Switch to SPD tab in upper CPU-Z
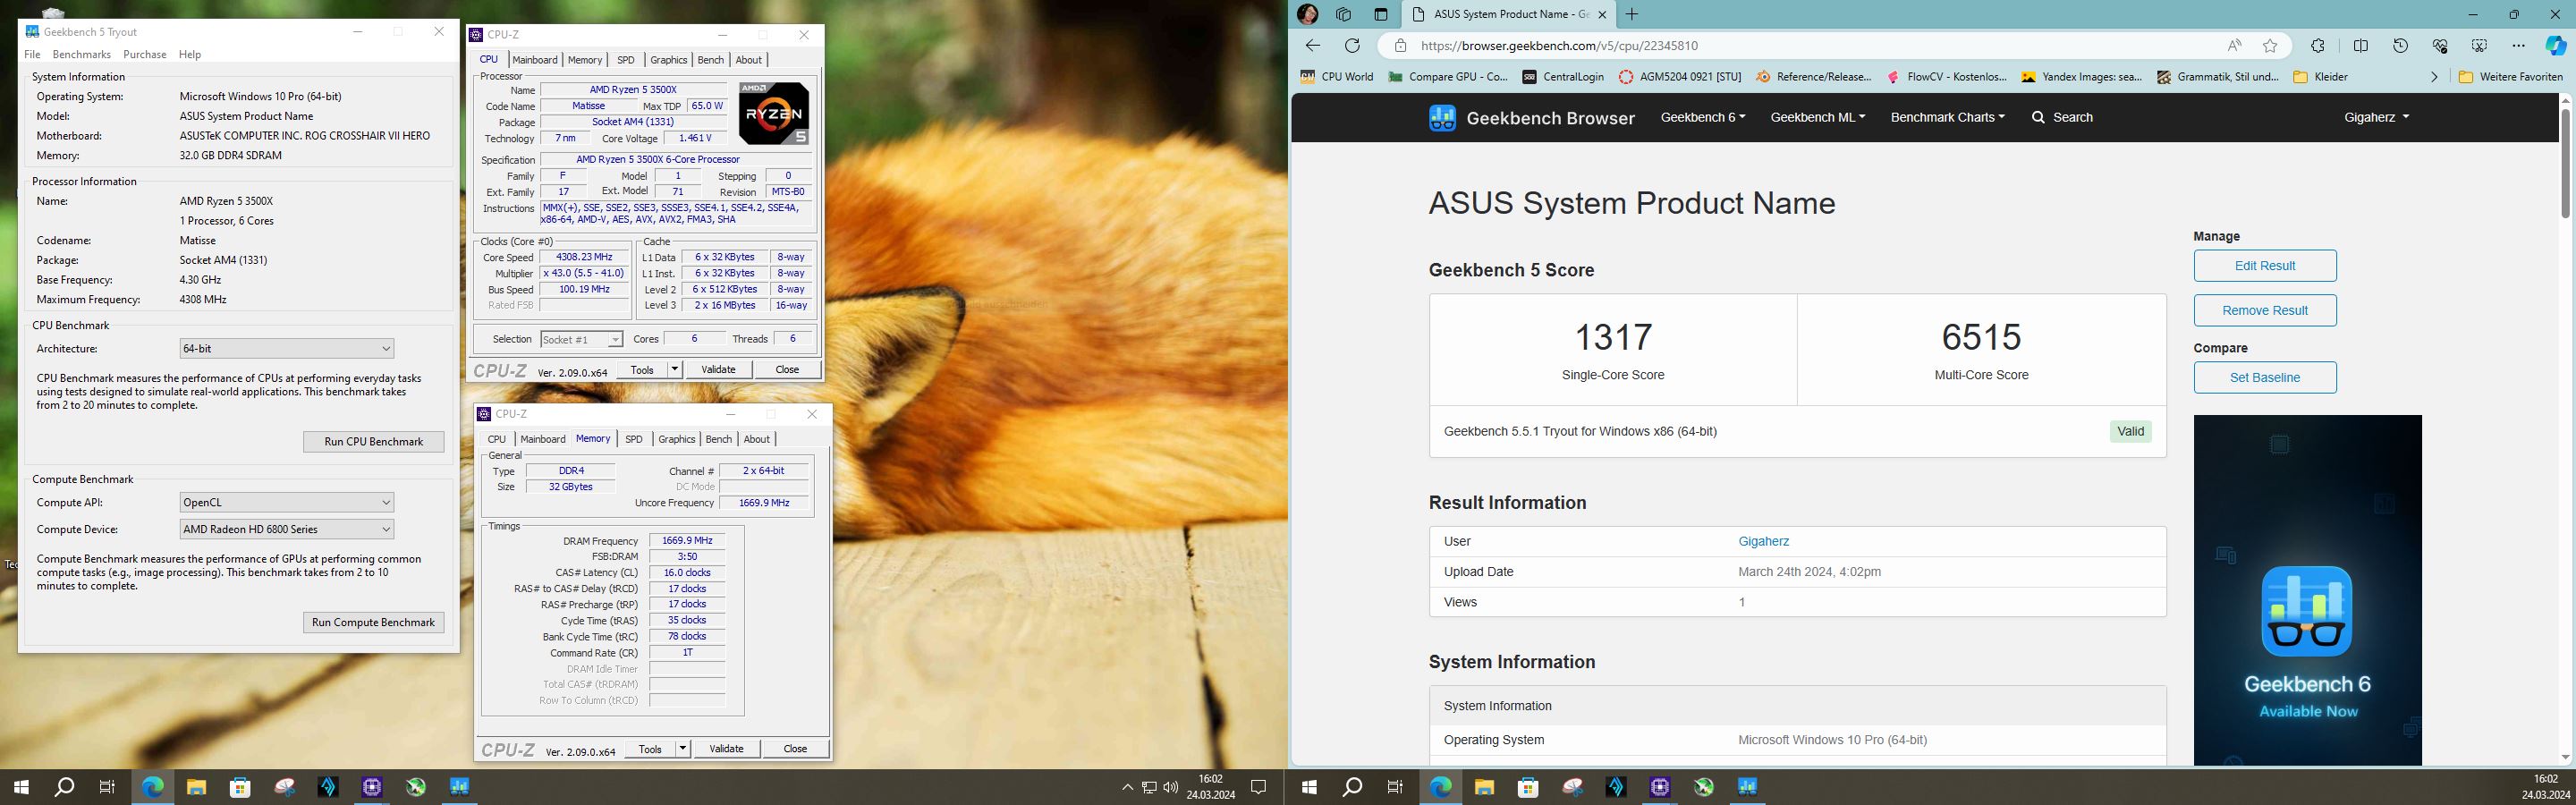The width and height of the screenshot is (2576, 805). pyautogui.click(x=626, y=60)
